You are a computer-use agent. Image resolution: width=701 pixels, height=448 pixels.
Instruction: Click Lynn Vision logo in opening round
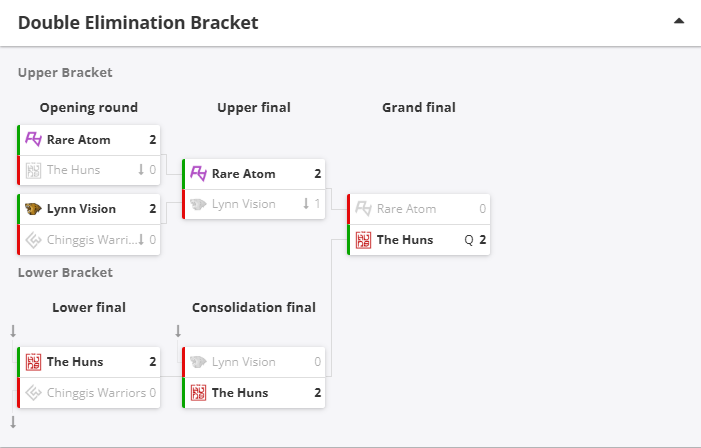click(34, 209)
